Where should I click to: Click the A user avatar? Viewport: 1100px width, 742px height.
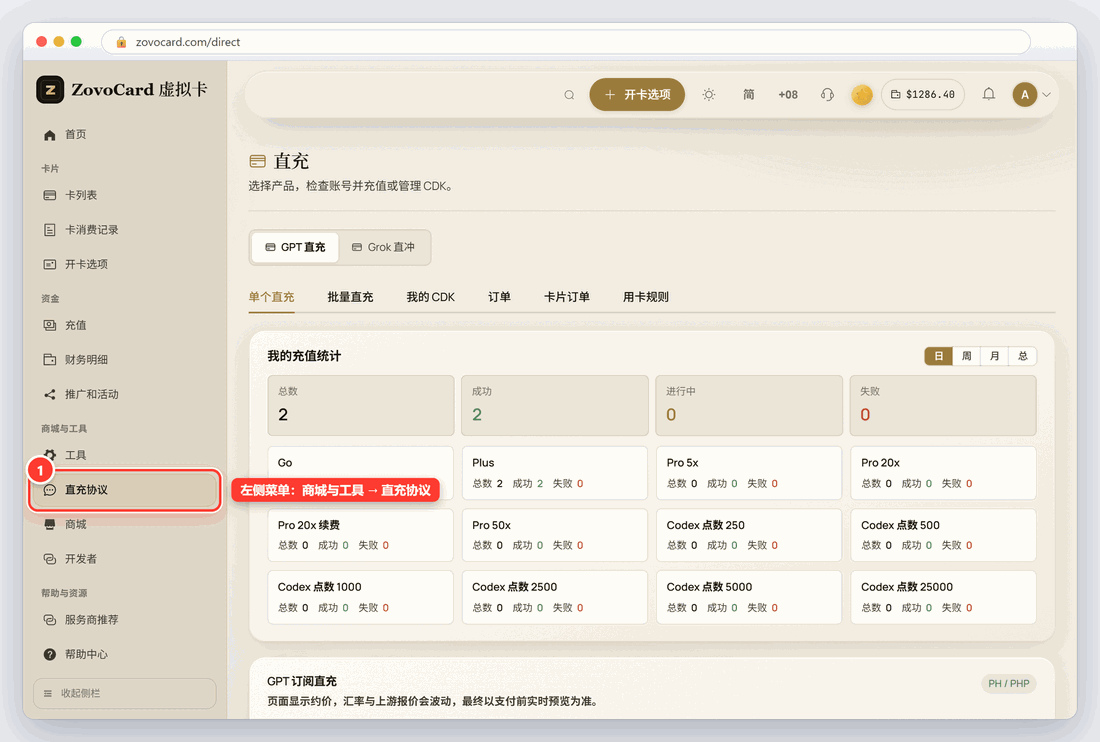point(1025,95)
